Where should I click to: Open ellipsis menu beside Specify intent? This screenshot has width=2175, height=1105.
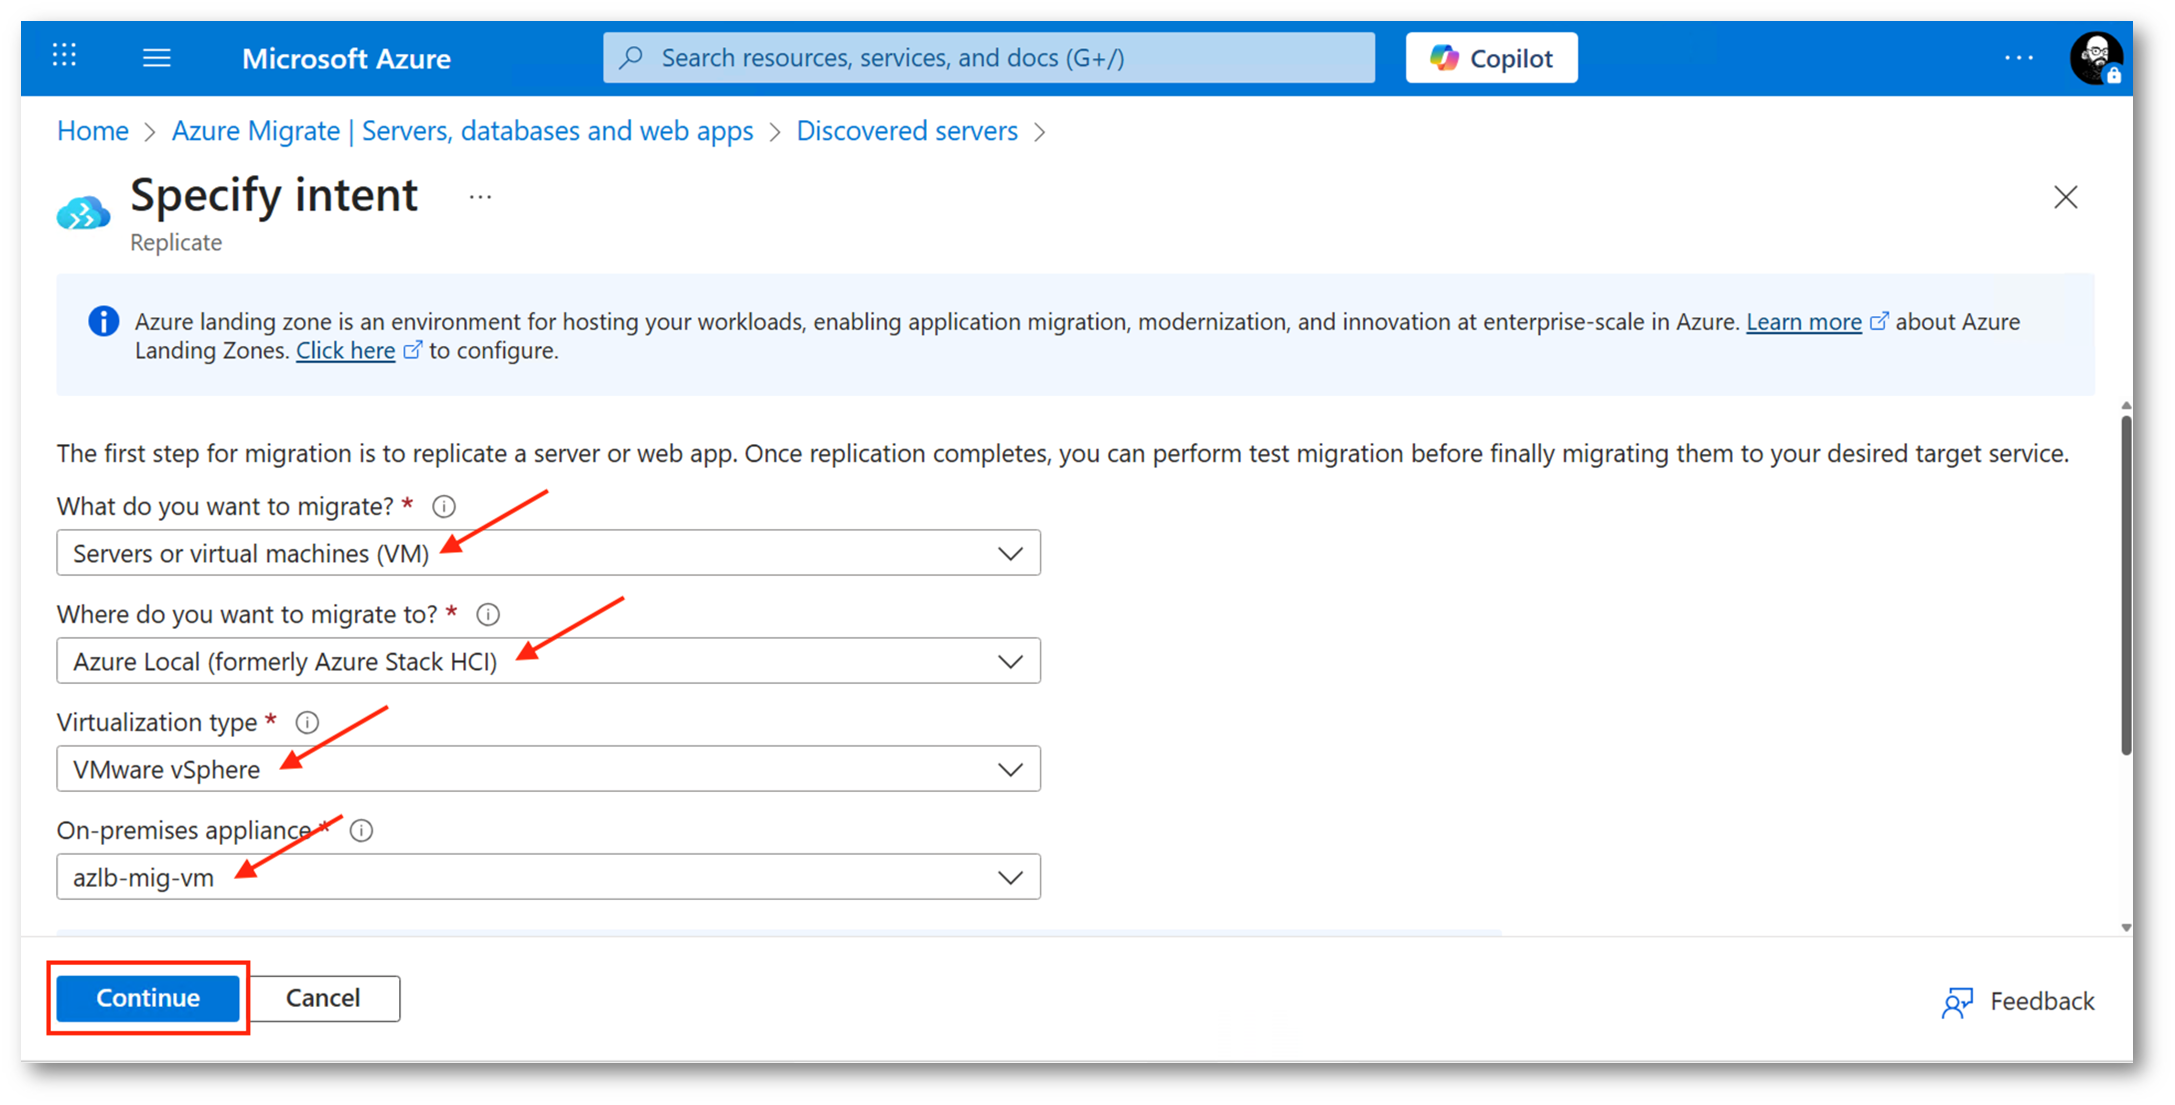click(x=480, y=197)
